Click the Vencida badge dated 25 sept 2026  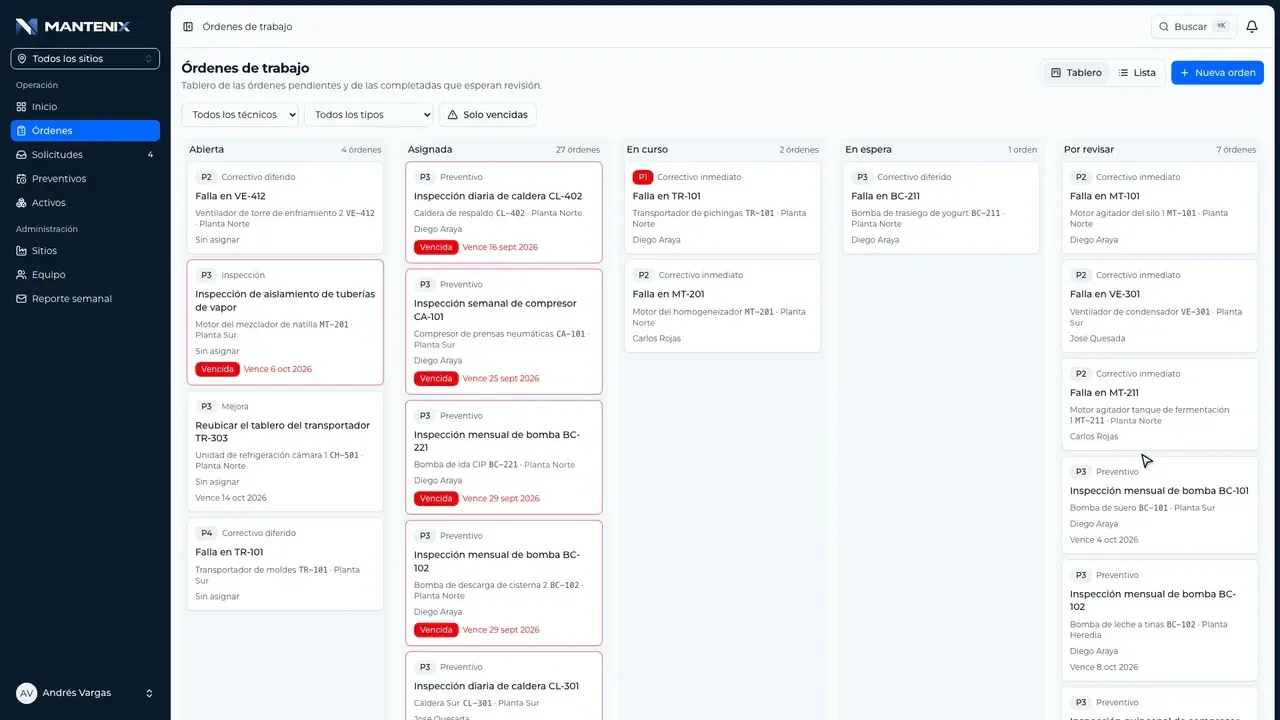(x=436, y=379)
